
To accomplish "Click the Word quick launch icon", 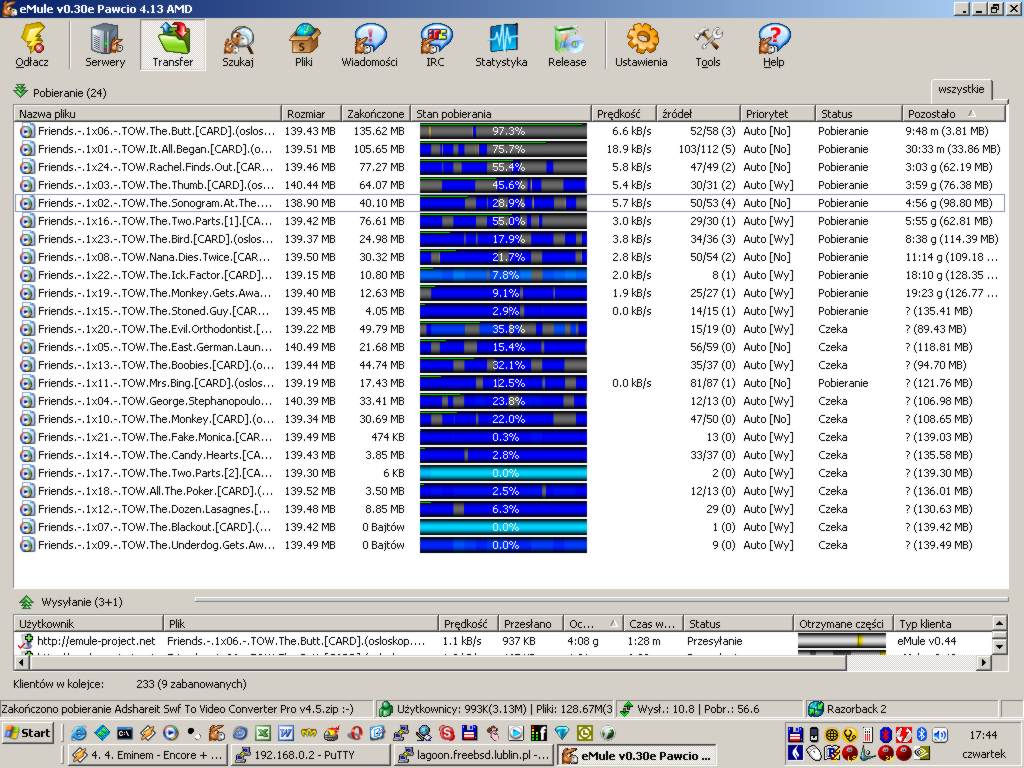I will (x=286, y=733).
